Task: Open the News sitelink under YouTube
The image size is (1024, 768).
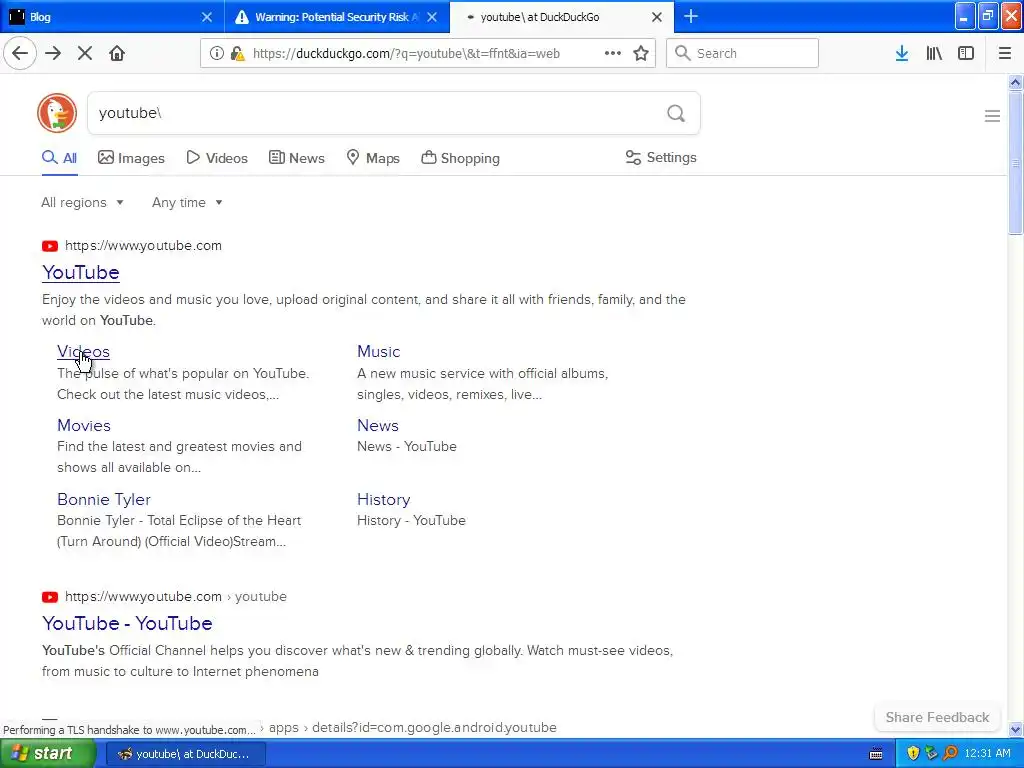Action: click(x=377, y=425)
